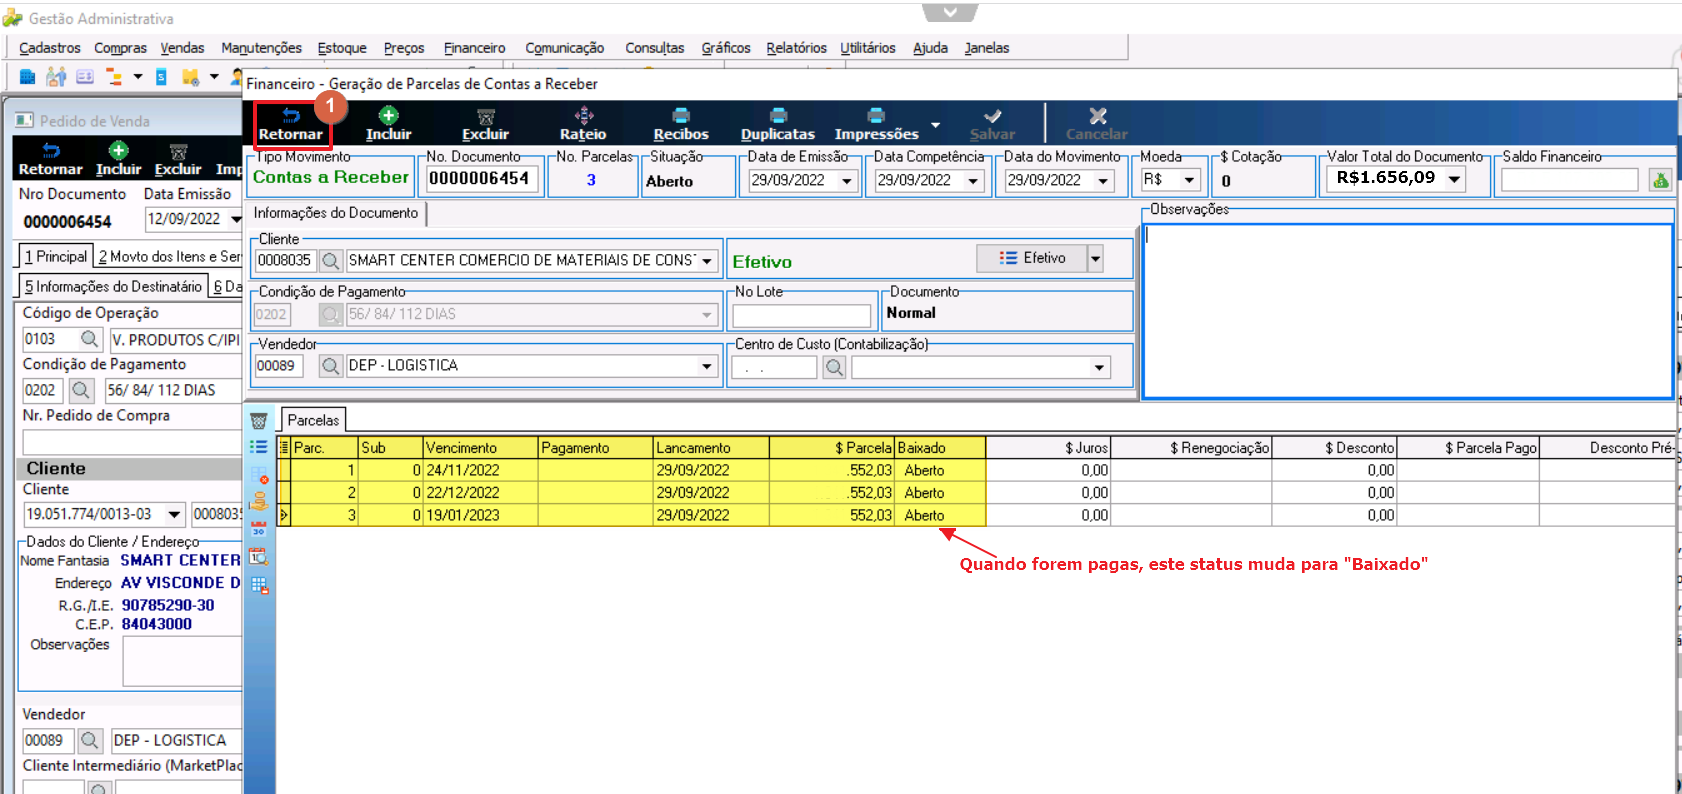Open the Relatórios menu
The width and height of the screenshot is (1682, 794).
pos(796,48)
